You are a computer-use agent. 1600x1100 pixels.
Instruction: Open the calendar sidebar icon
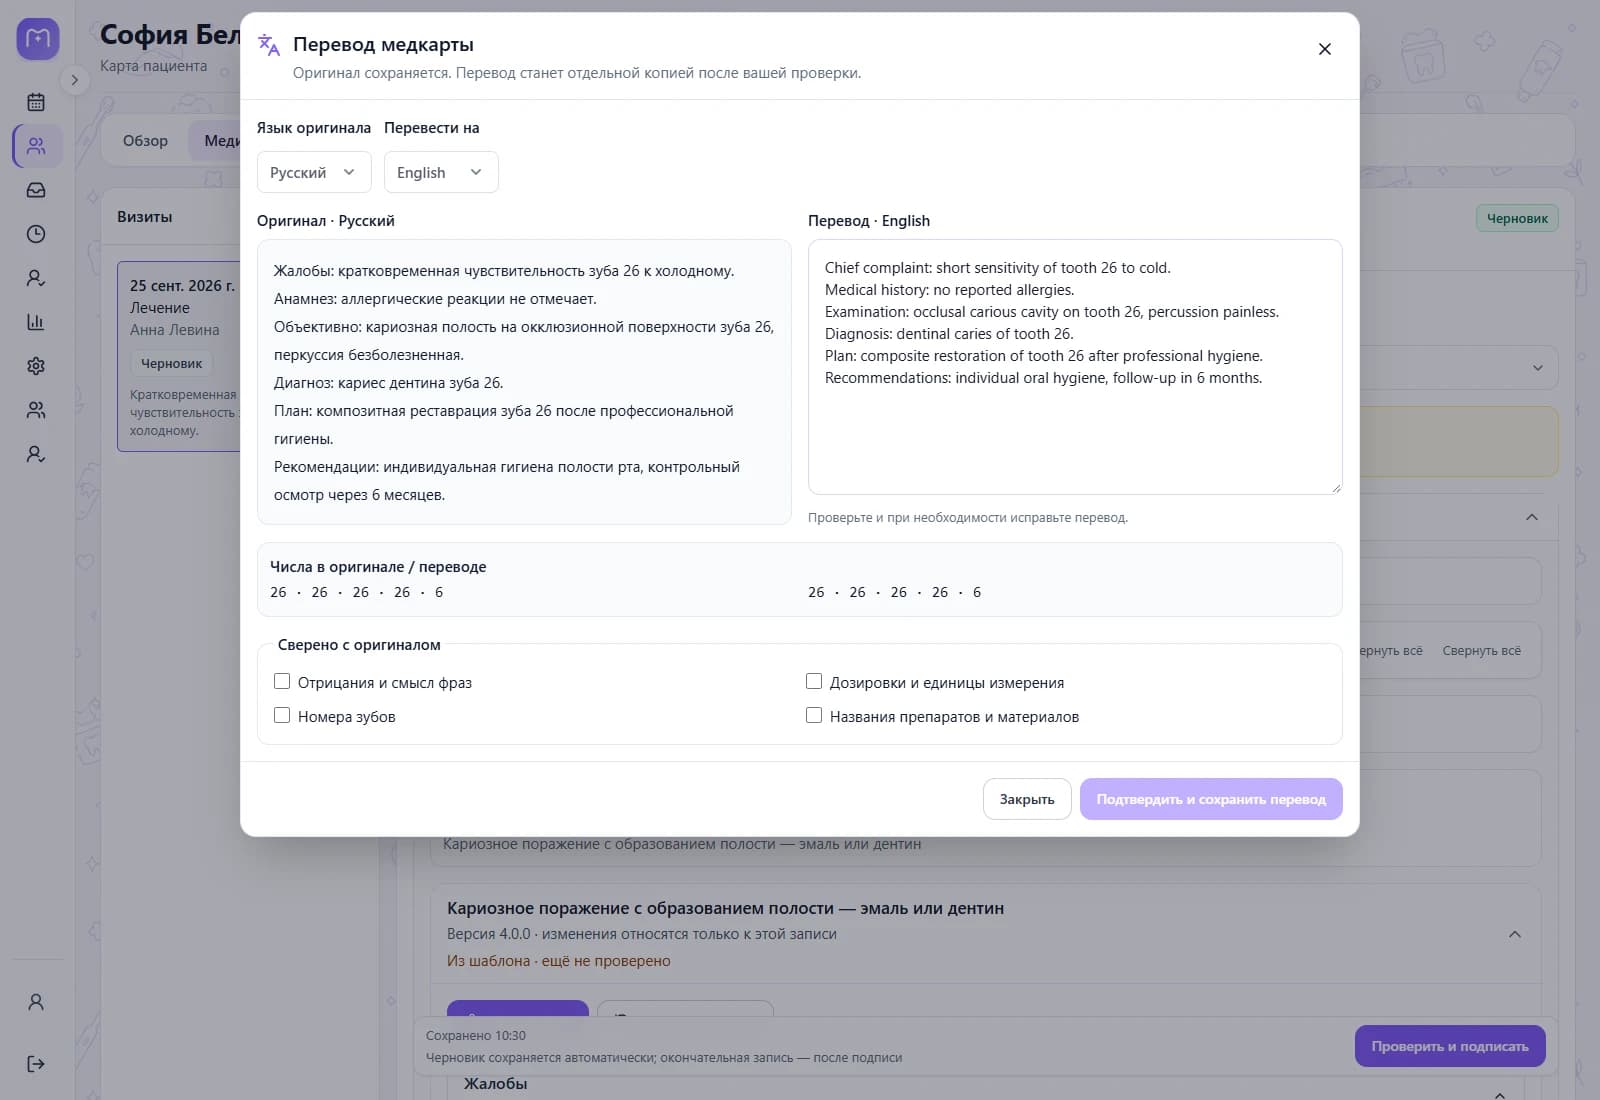coord(36,102)
